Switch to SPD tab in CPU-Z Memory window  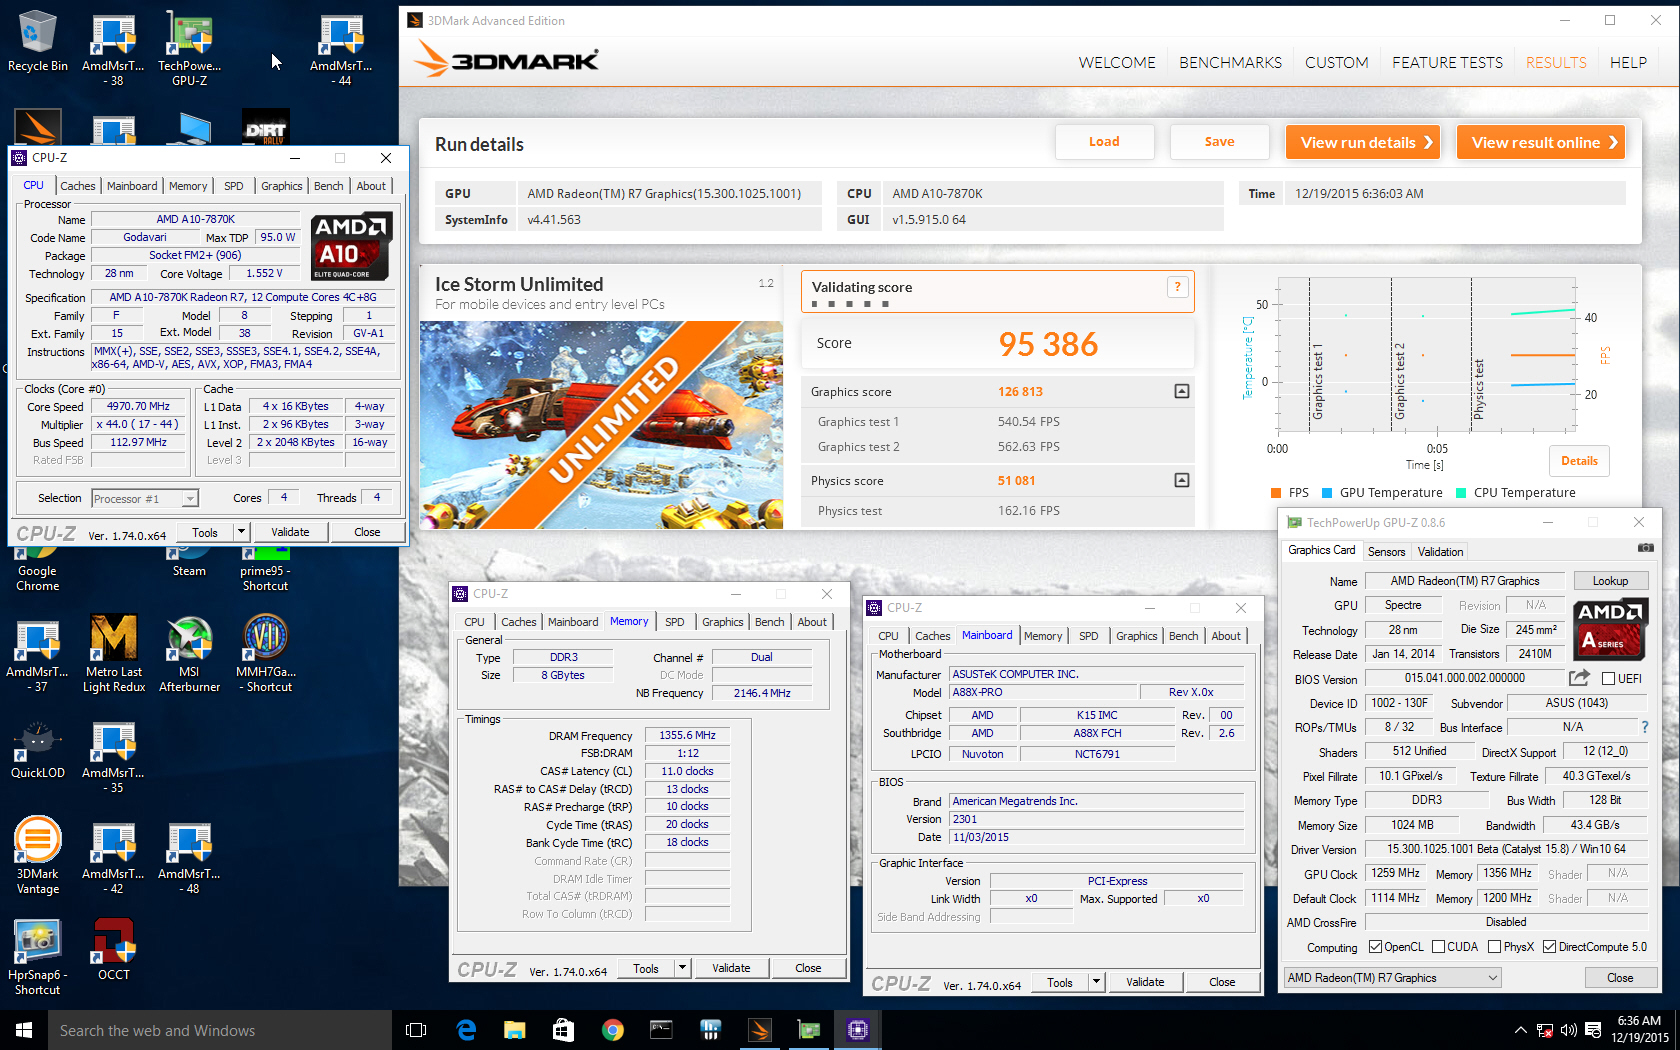[x=675, y=622]
